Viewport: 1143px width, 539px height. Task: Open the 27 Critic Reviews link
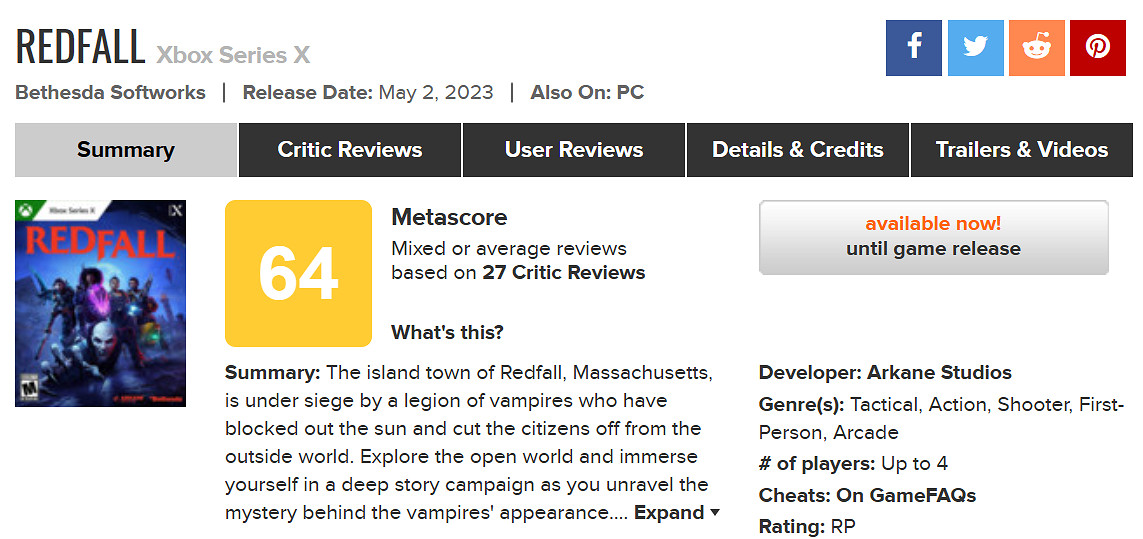pos(564,273)
